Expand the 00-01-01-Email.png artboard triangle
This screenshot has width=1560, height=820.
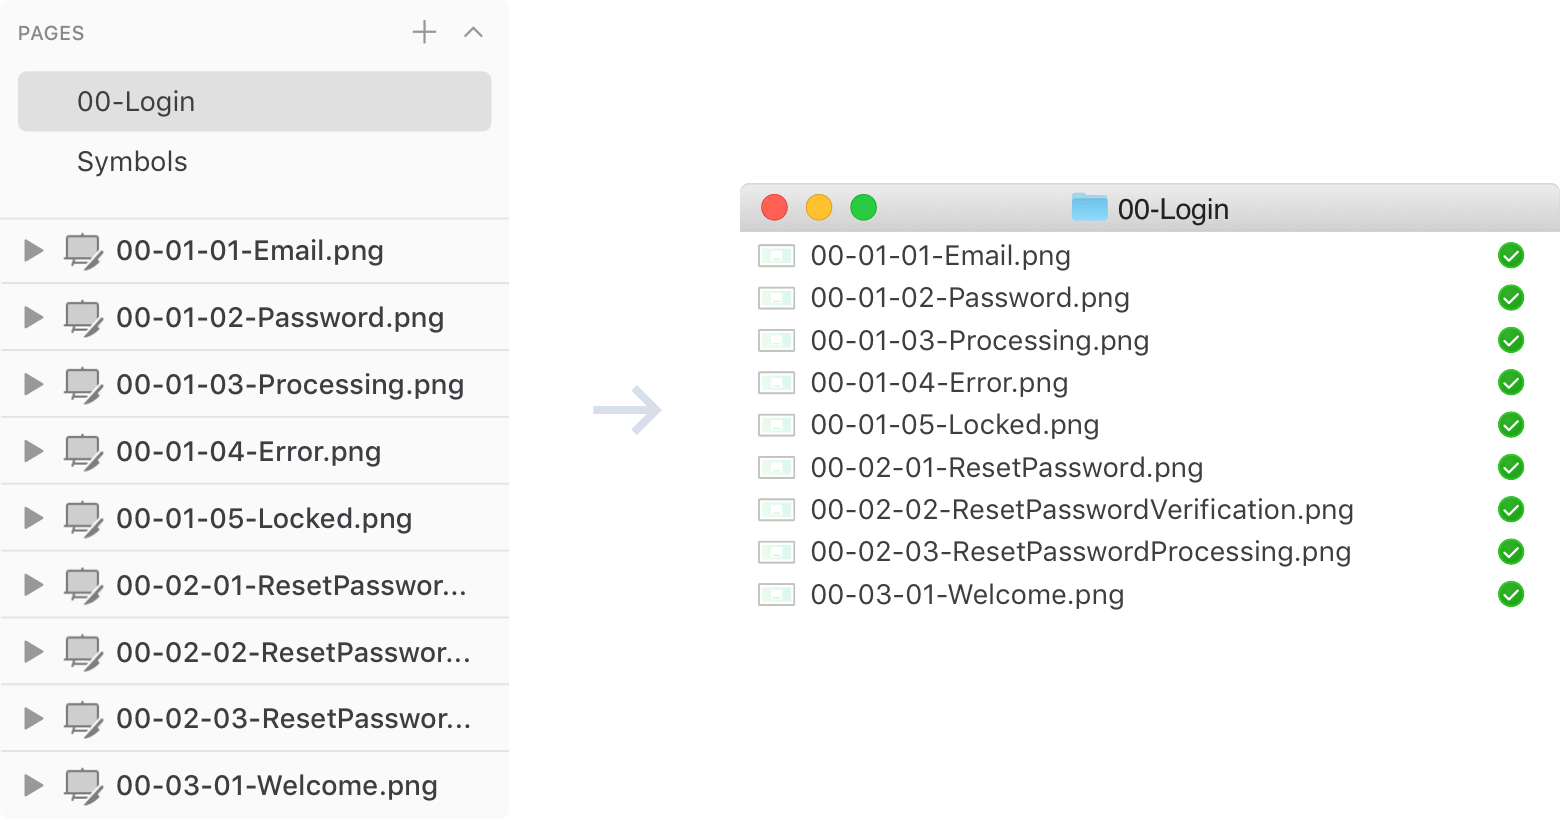click(x=33, y=250)
